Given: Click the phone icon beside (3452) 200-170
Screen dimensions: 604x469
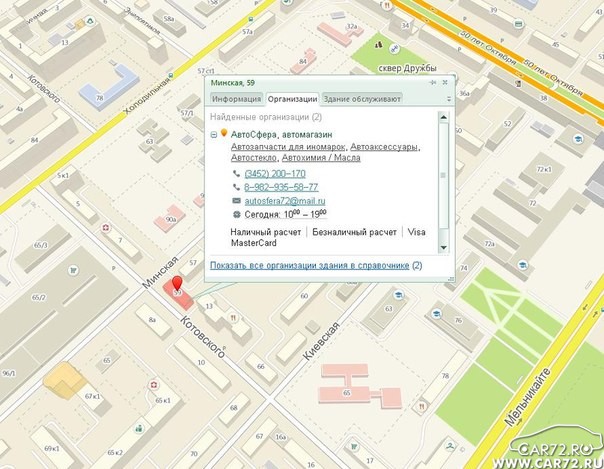Looking at the screenshot, I should coord(236,174).
